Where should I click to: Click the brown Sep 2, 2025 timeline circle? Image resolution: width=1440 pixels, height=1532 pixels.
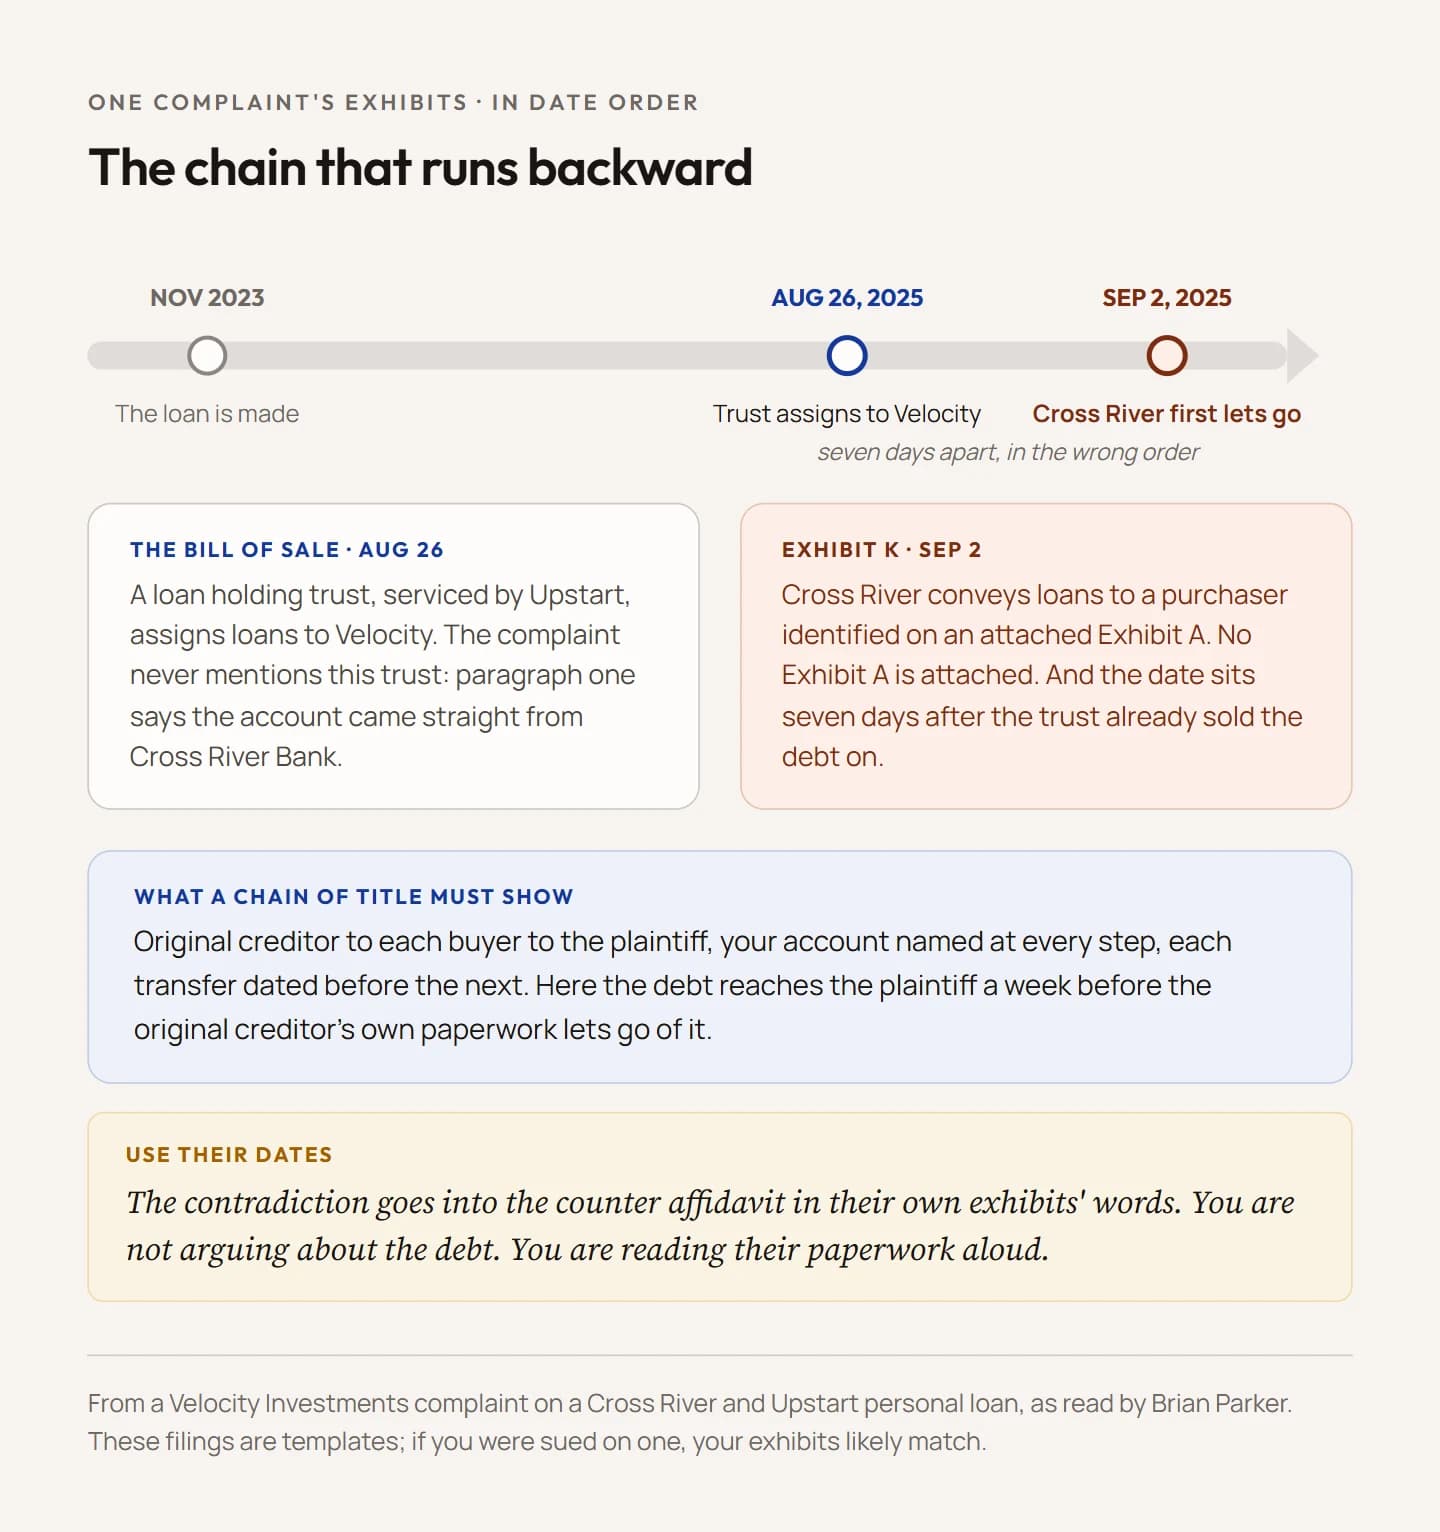pyautogui.click(x=1167, y=355)
